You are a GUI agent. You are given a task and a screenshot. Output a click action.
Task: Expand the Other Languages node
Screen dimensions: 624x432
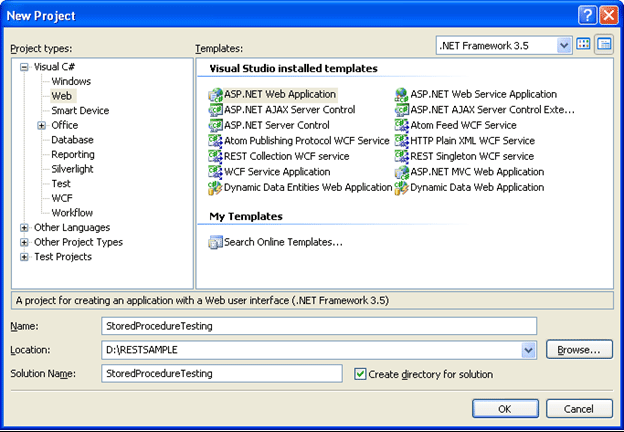point(24,228)
